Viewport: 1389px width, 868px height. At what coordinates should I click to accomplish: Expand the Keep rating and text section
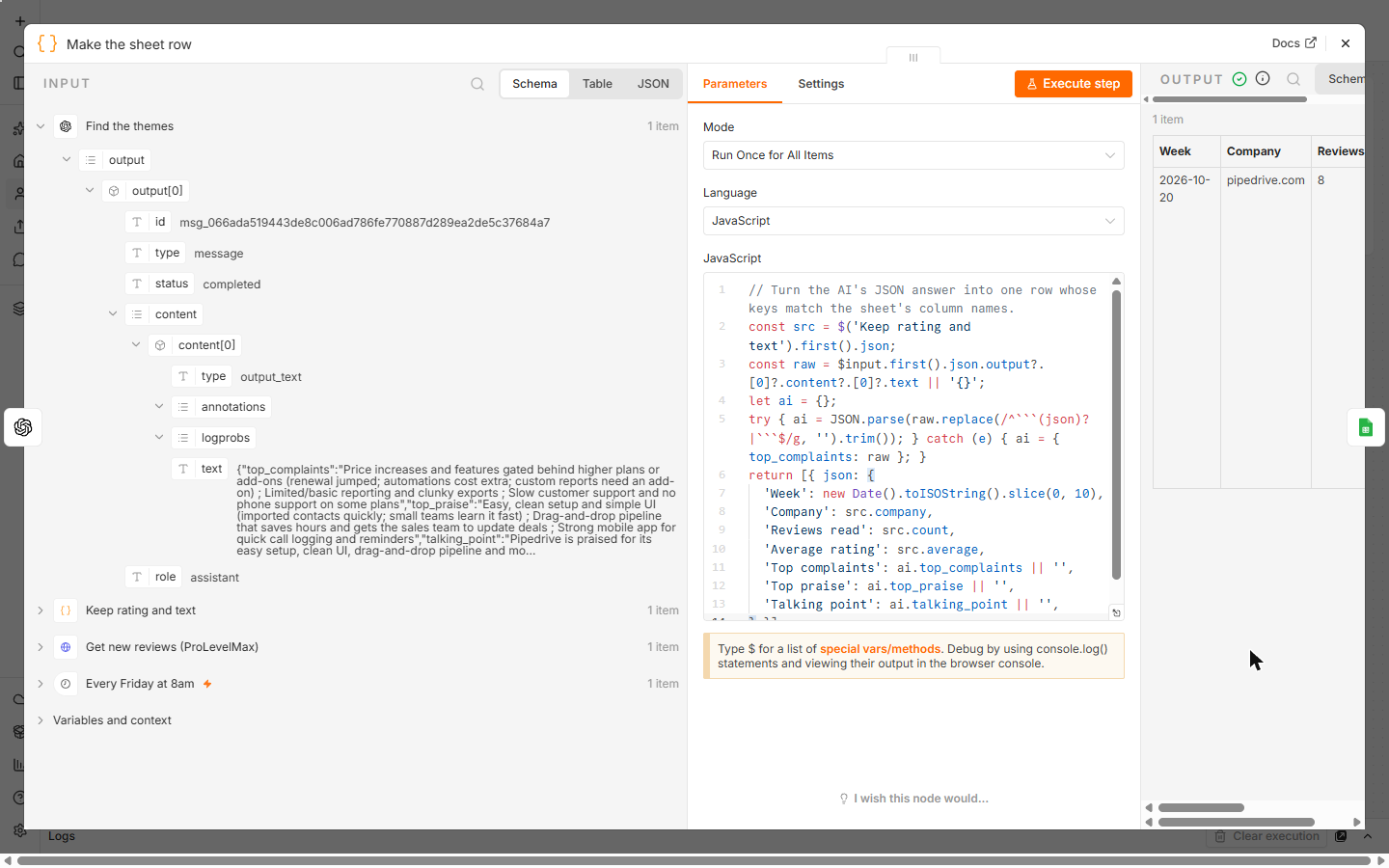coord(40,610)
